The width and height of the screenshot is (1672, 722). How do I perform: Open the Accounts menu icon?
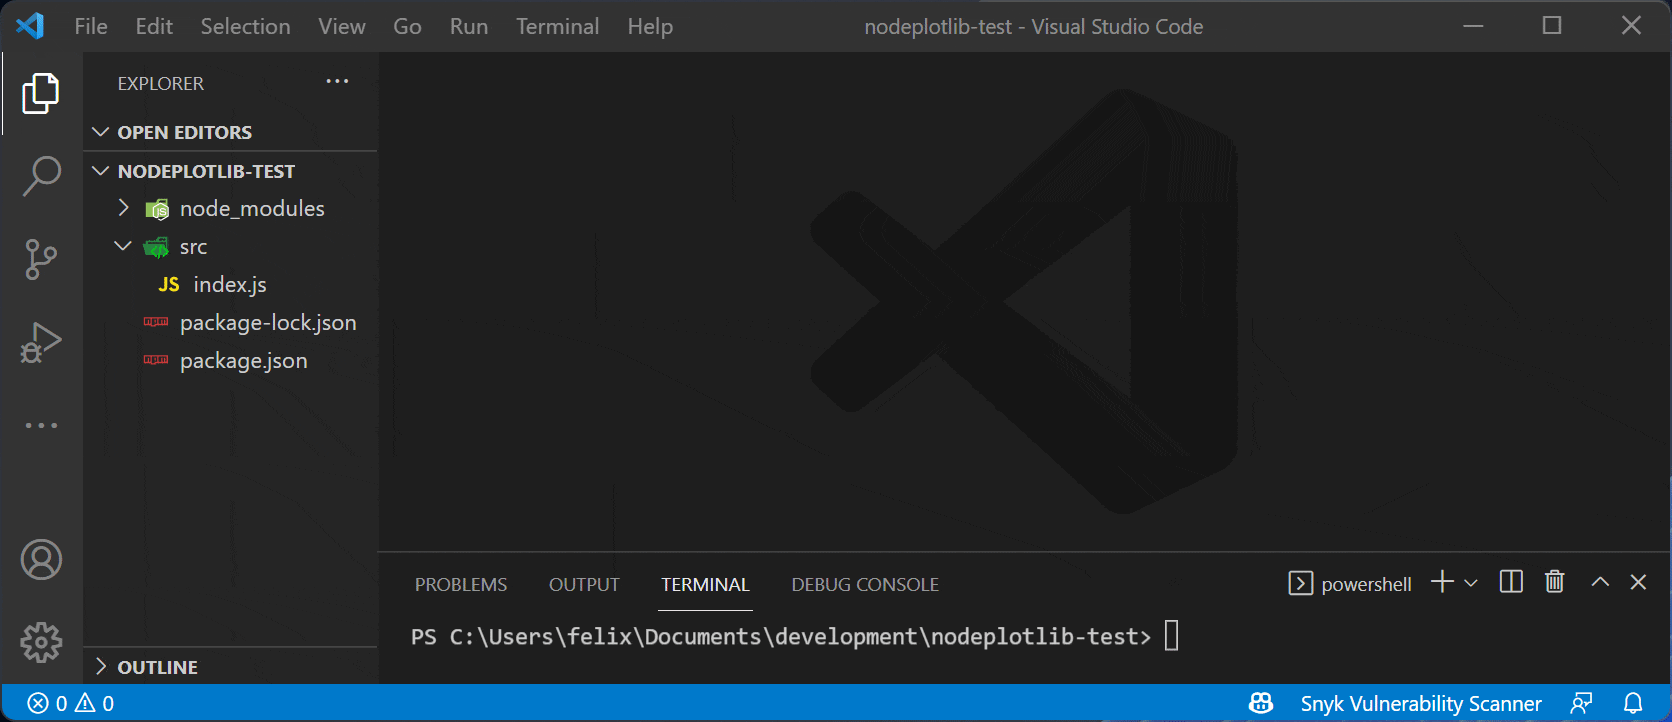pyautogui.click(x=41, y=560)
